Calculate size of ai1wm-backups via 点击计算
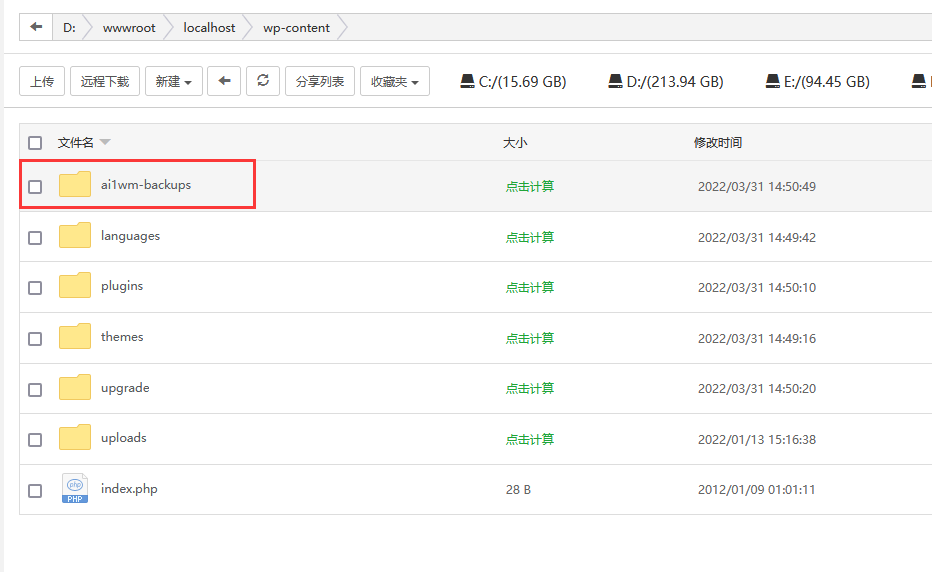Screen dimensions: 932x572 (530, 186)
